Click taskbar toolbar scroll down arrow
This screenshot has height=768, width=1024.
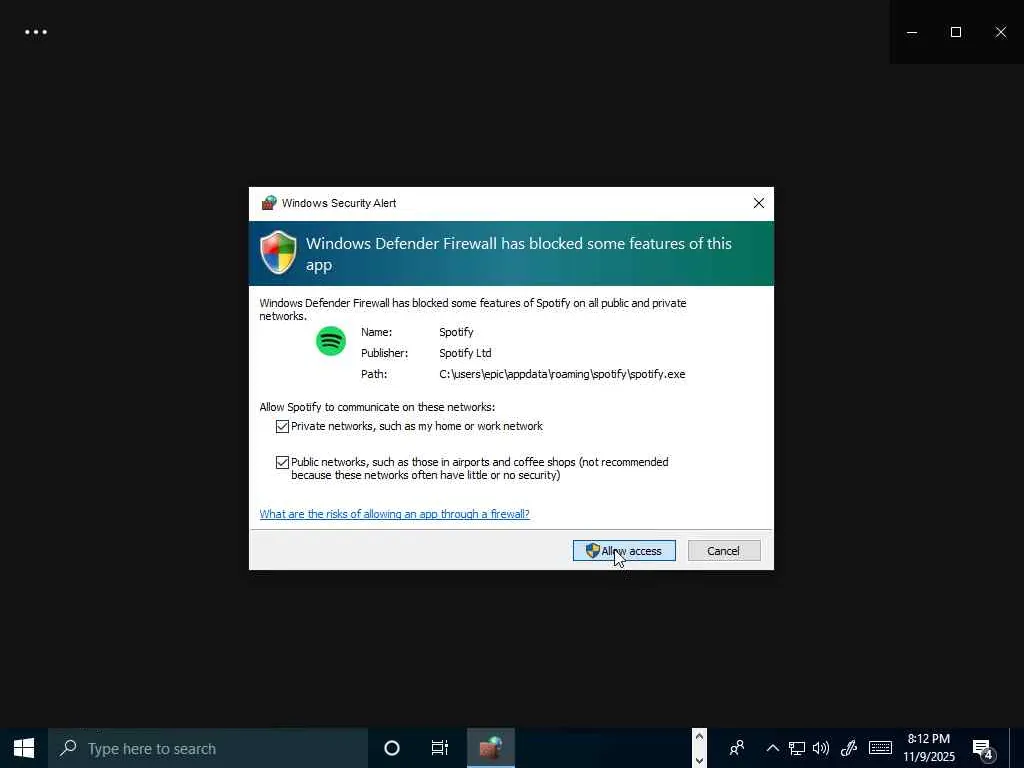pos(699,760)
